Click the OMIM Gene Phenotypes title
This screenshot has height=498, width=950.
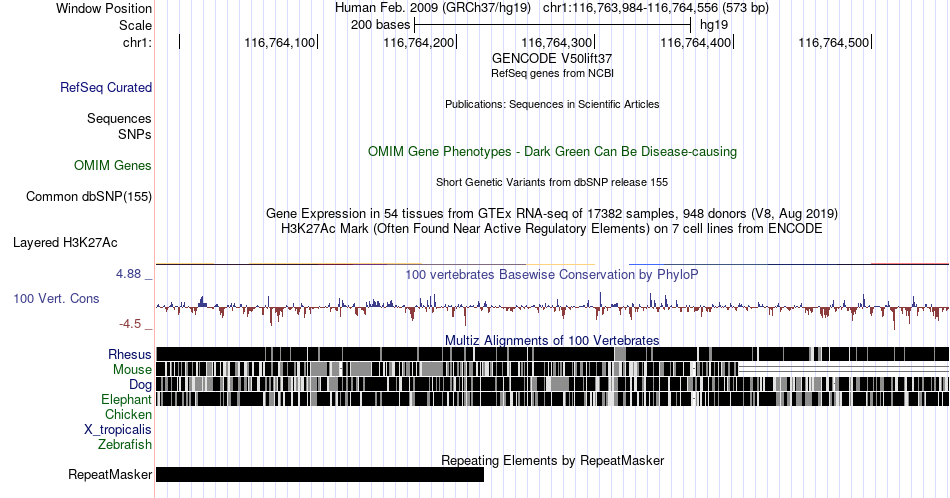[x=552, y=151]
